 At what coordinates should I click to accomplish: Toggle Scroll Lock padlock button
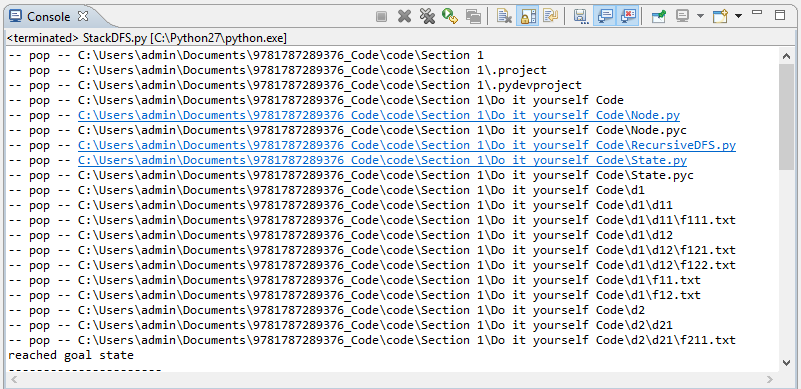(527, 16)
